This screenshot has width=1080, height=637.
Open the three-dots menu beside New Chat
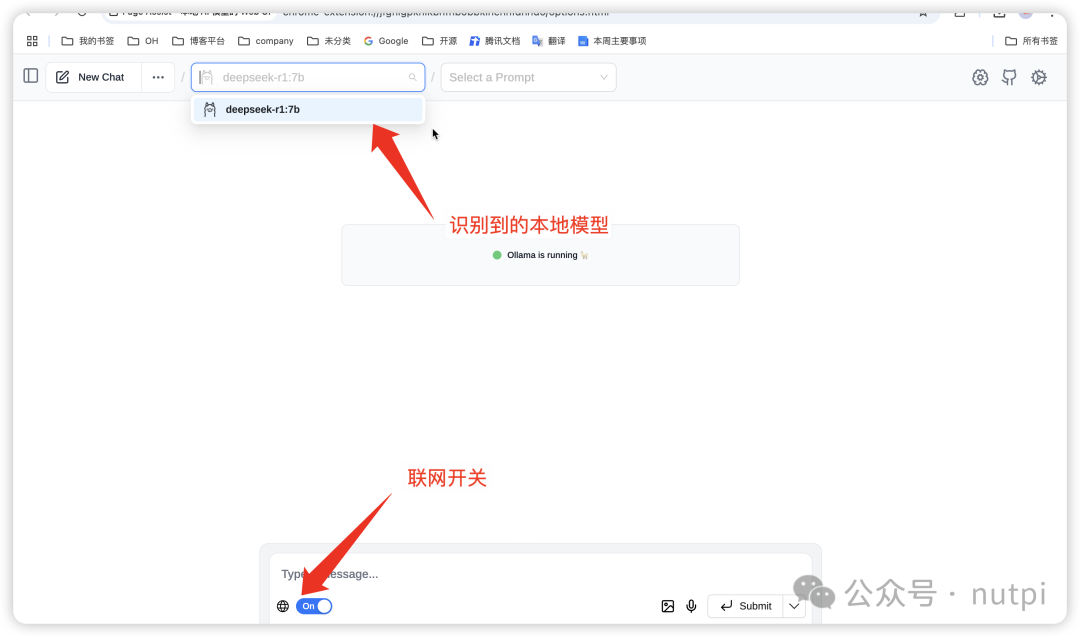point(158,77)
